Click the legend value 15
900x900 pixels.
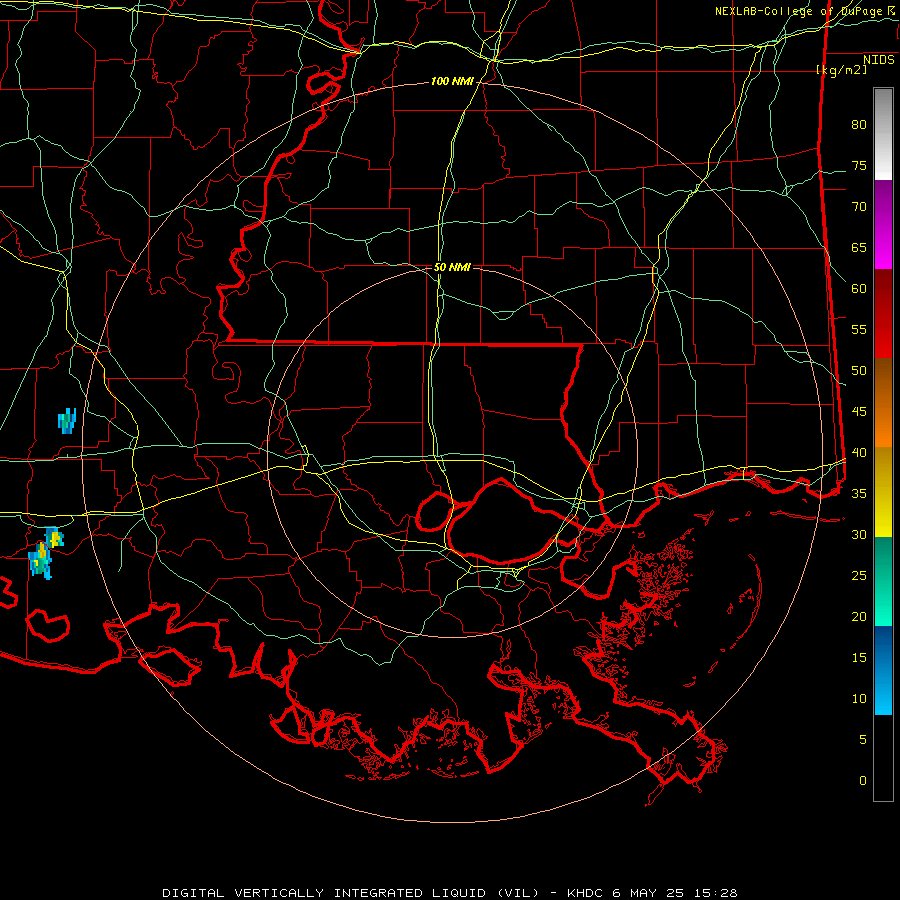(859, 658)
